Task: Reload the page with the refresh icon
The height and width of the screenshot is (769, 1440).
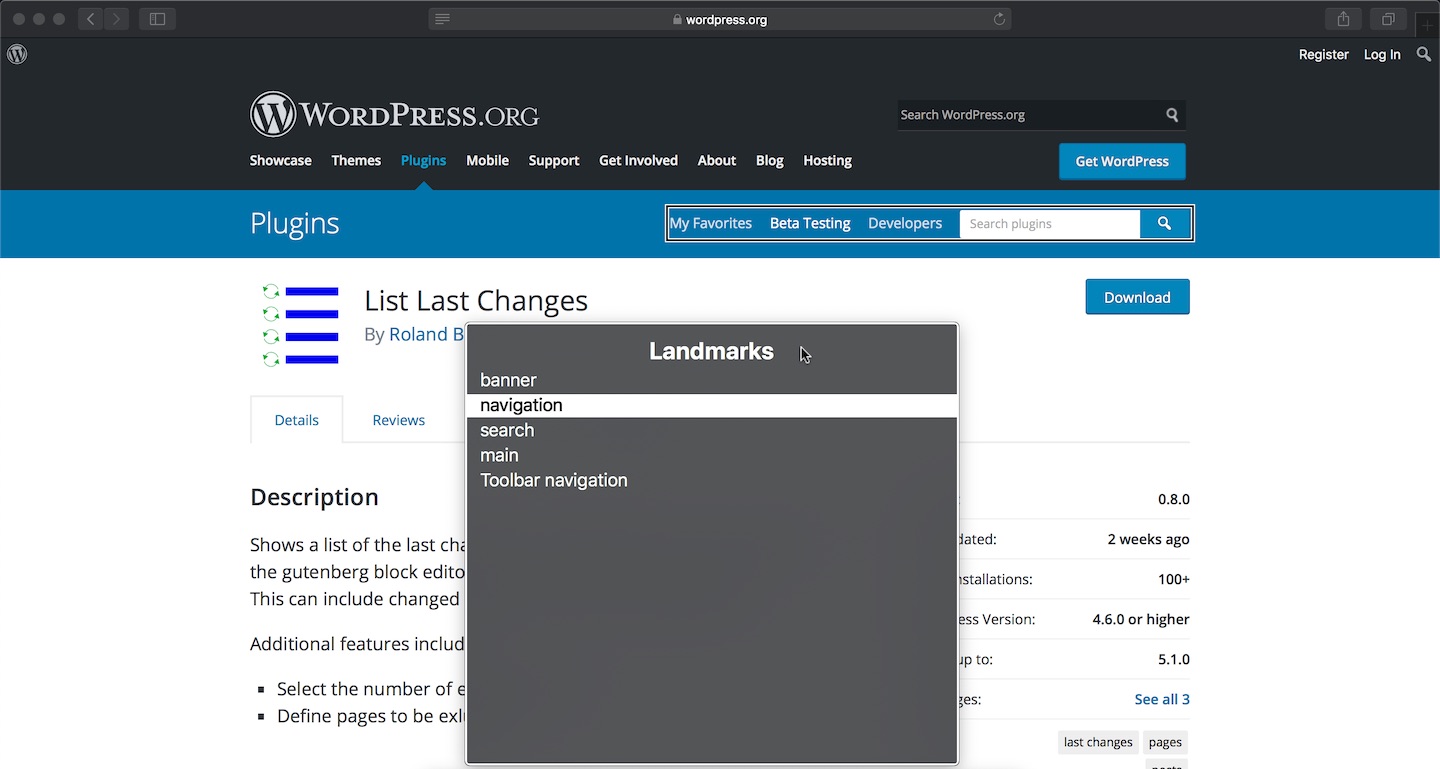Action: click(x=999, y=19)
